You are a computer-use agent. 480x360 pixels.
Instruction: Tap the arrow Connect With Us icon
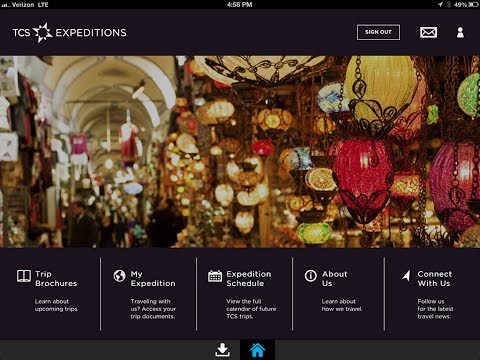[406, 275]
